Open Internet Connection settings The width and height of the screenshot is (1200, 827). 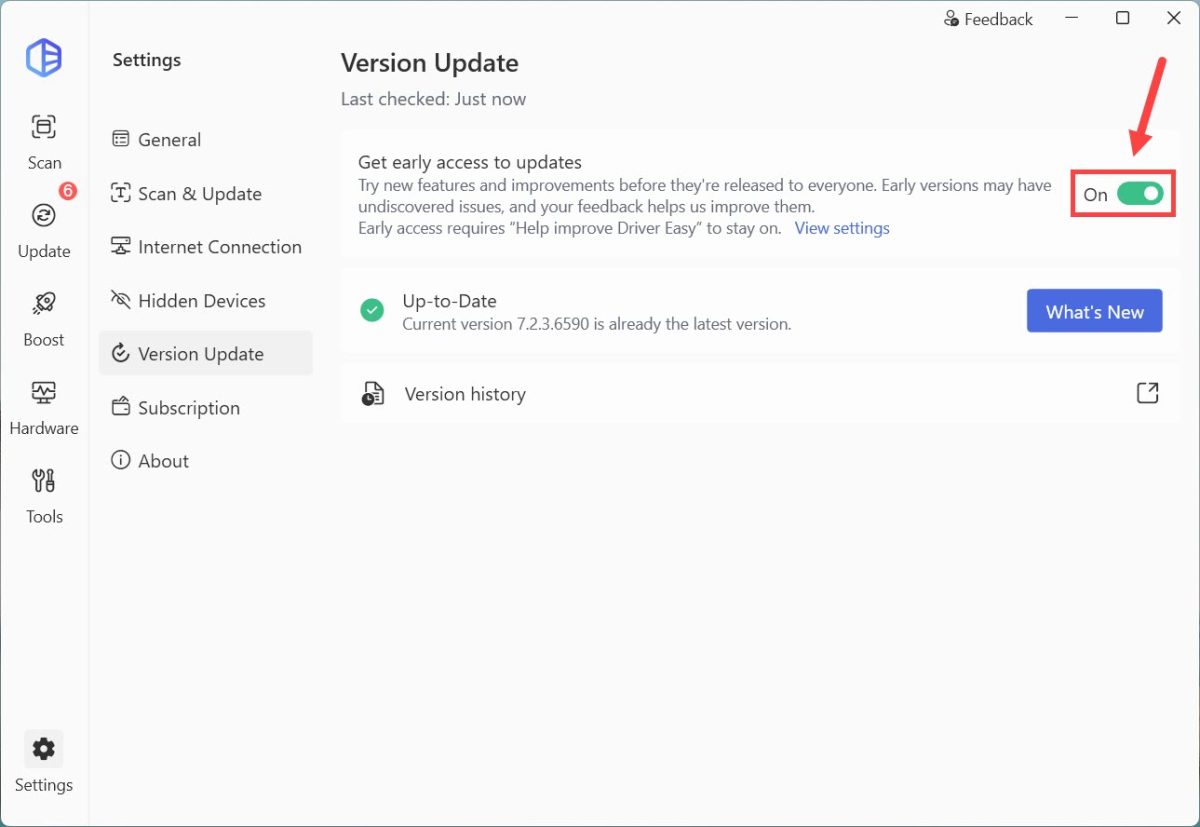click(x=206, y=247)
